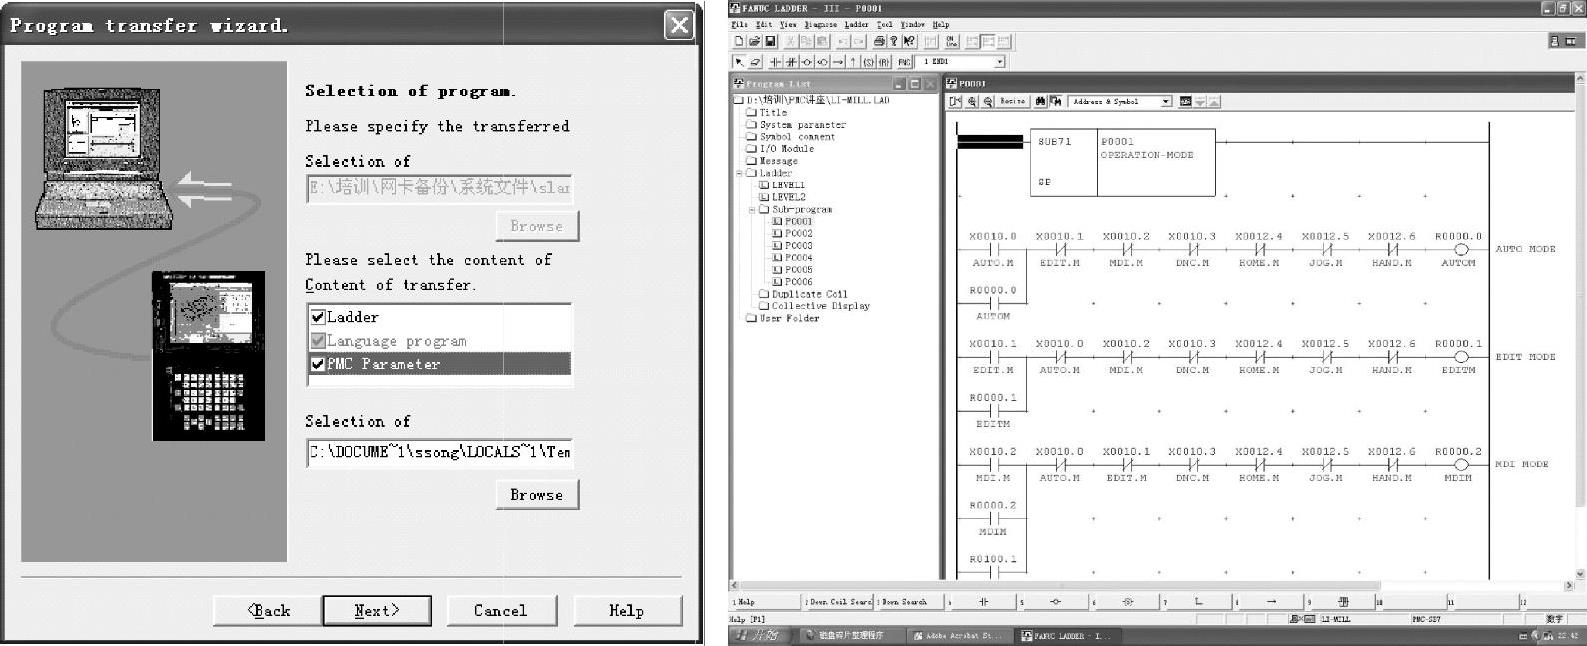Click the Resize button in P0001 toolbar
This screenshot has height=646, width=1587.
[x=1012, y=101]
